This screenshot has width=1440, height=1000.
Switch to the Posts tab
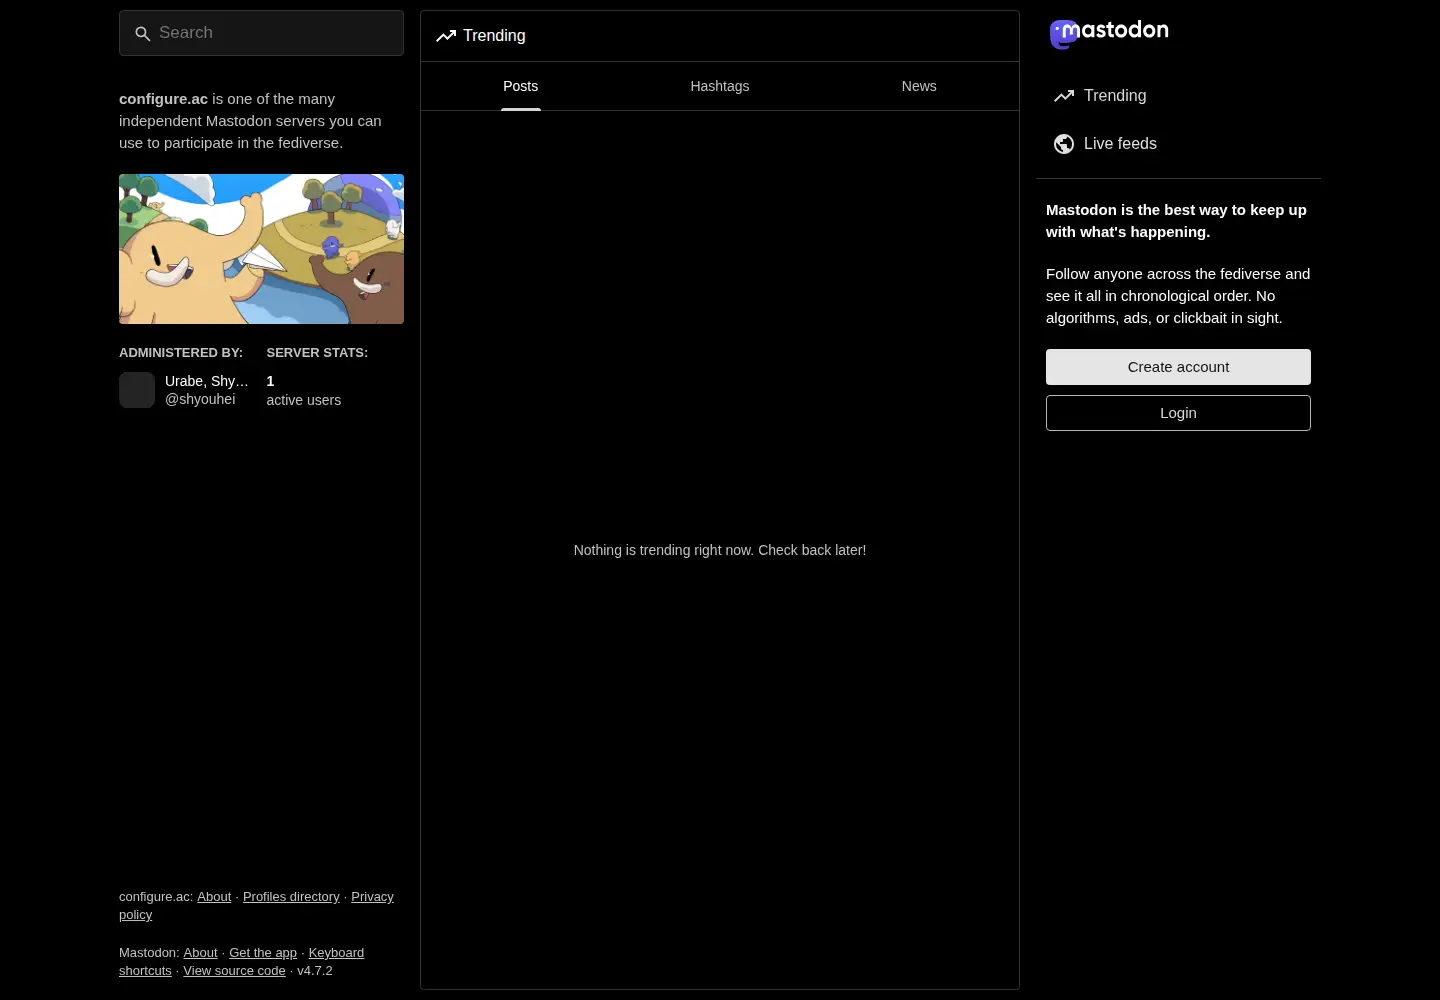520,86
